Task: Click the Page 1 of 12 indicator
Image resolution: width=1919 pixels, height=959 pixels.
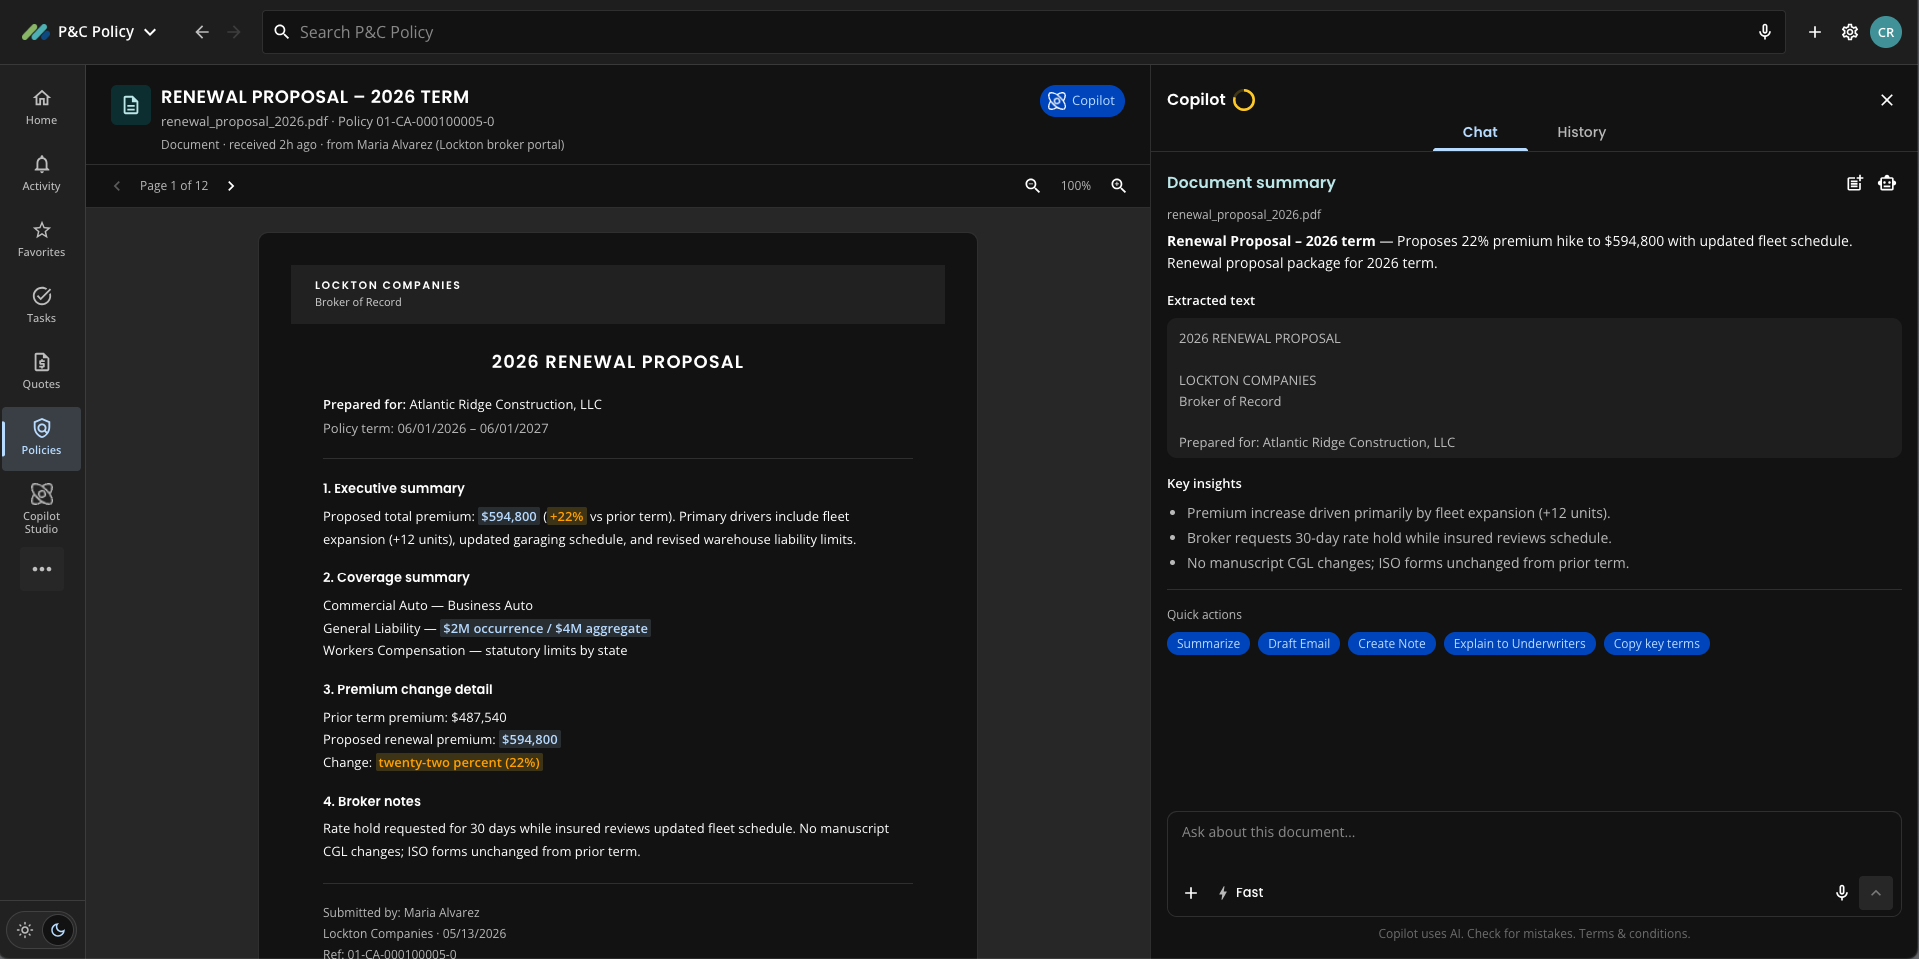Action: click(174, 186)
